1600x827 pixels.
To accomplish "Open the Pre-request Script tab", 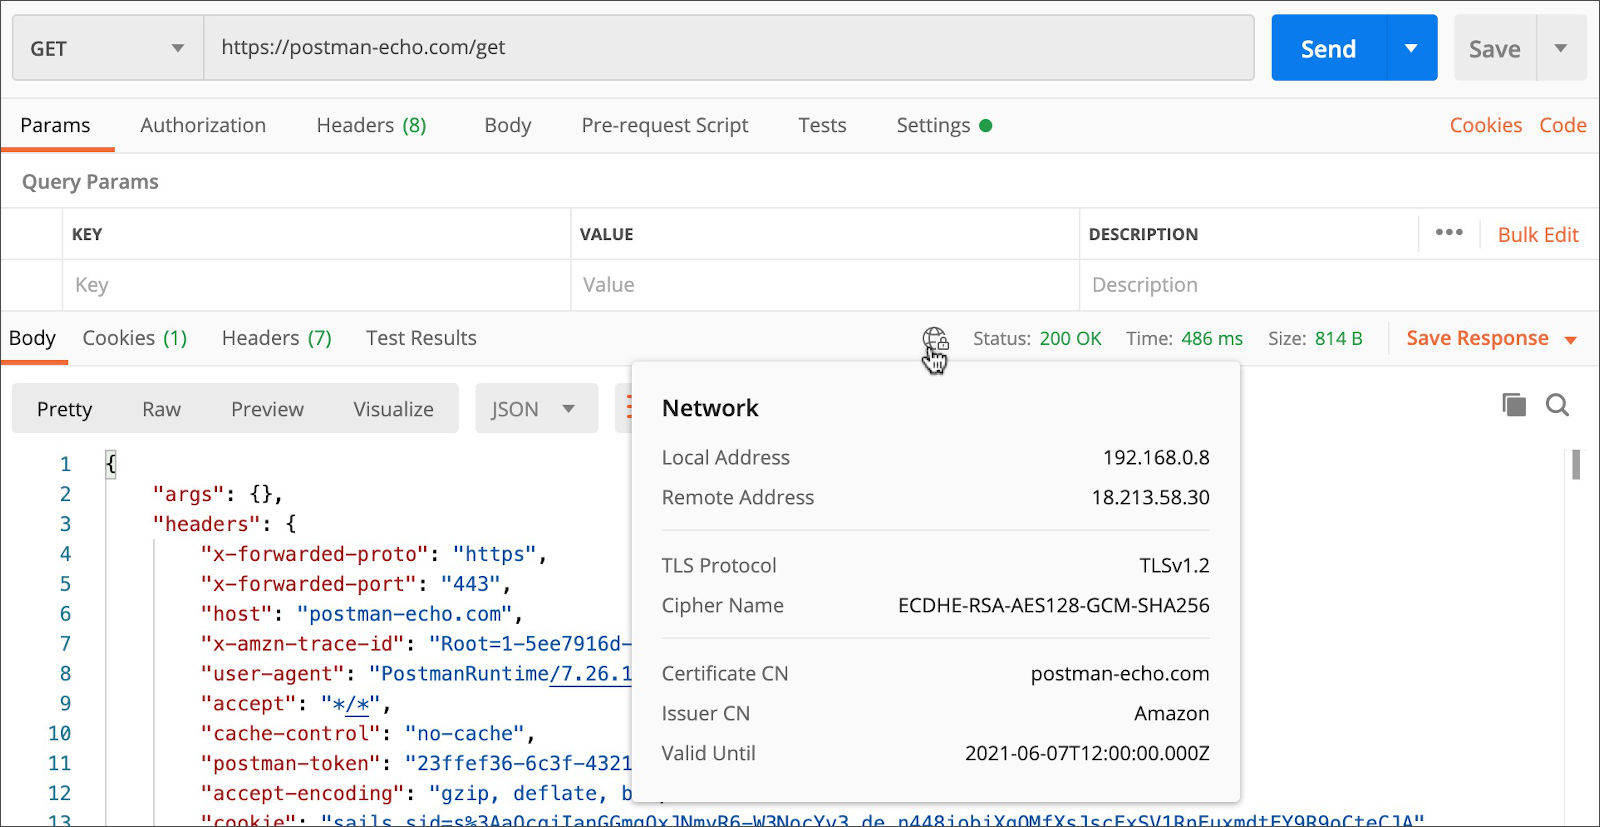I will (x=665, y=125).
